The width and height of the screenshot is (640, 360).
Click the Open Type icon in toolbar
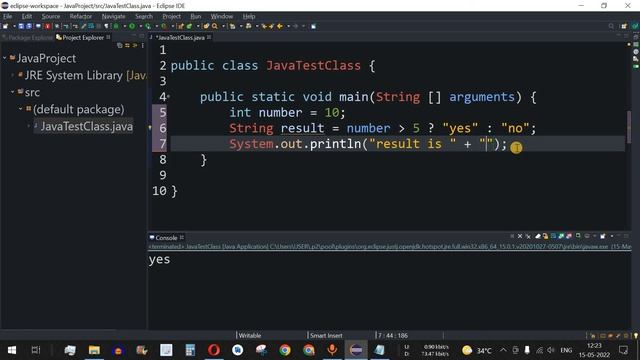pyautogui.click(x=206, y=26)
